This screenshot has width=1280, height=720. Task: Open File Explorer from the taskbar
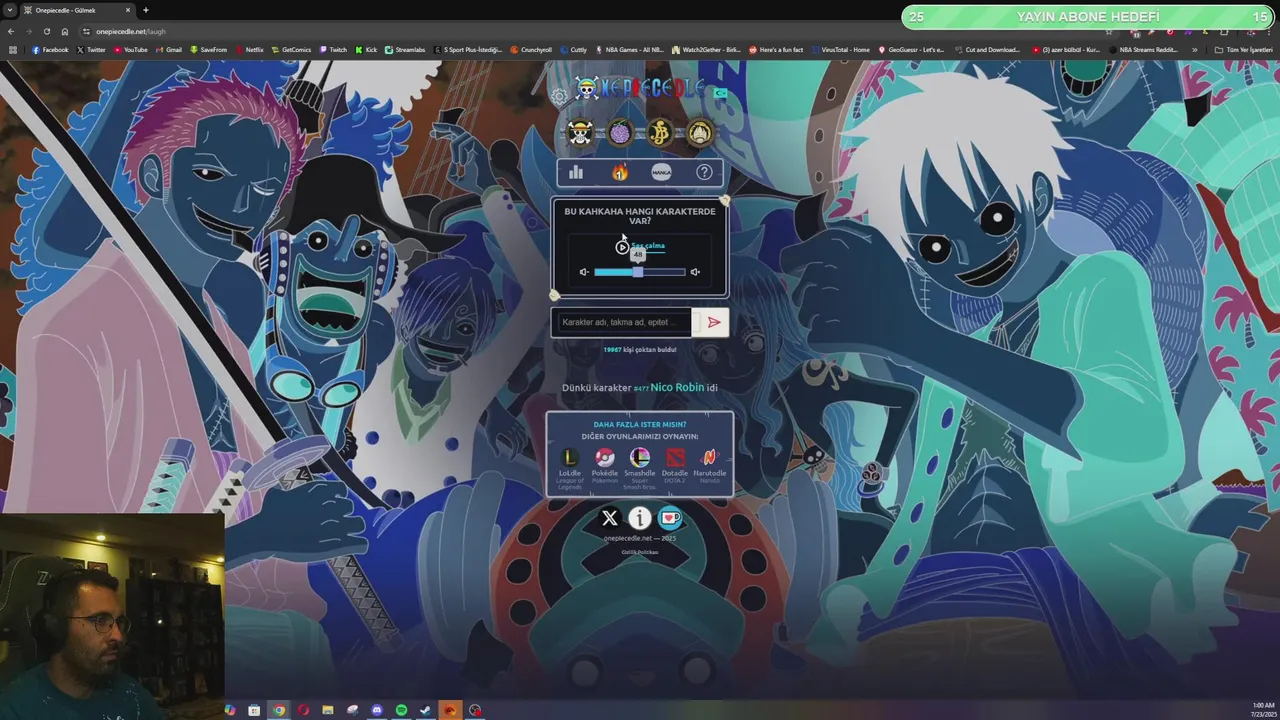point(328,710)
